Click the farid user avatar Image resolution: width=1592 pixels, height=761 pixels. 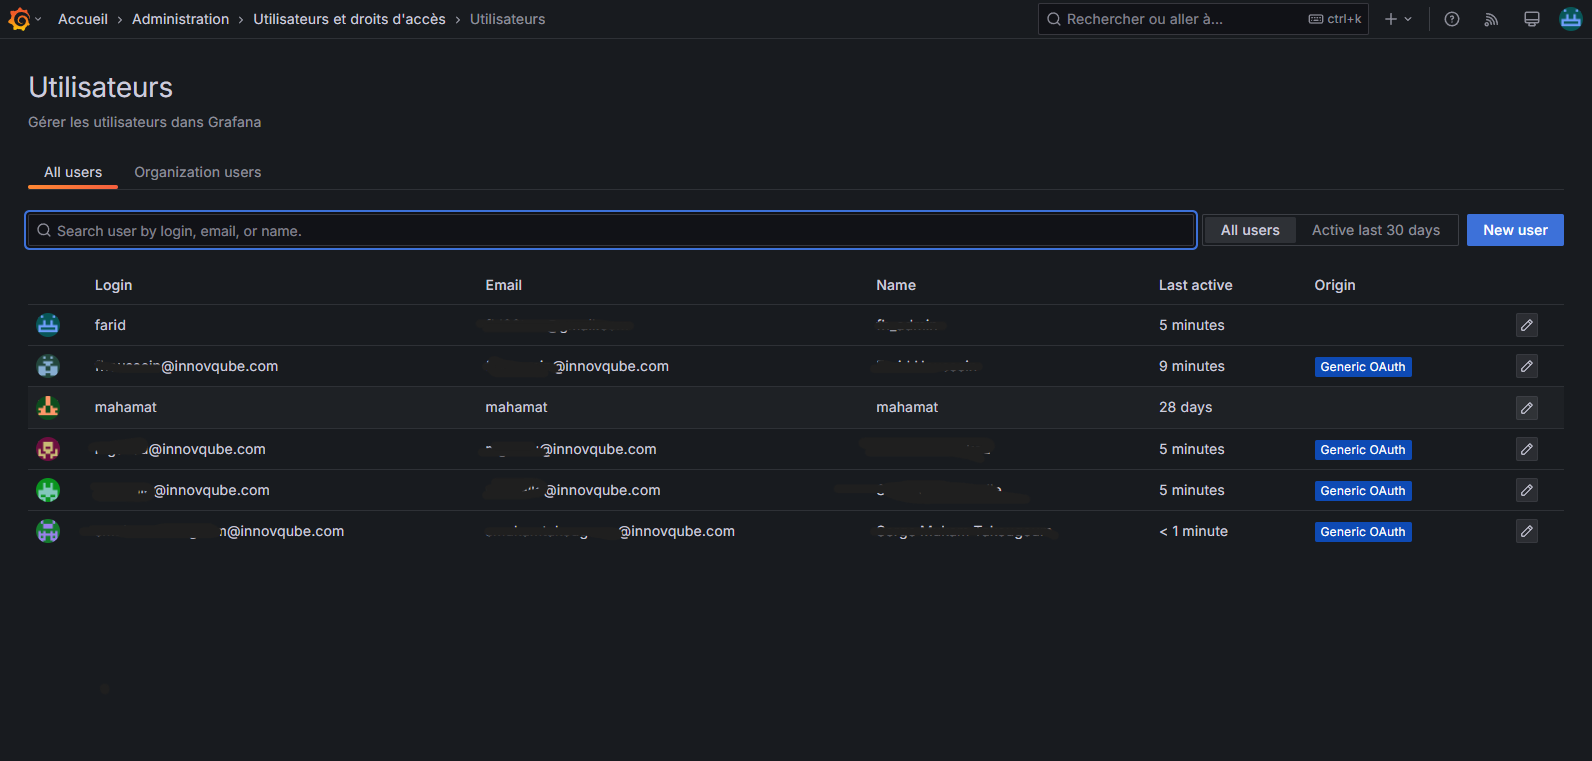(48, 325)
